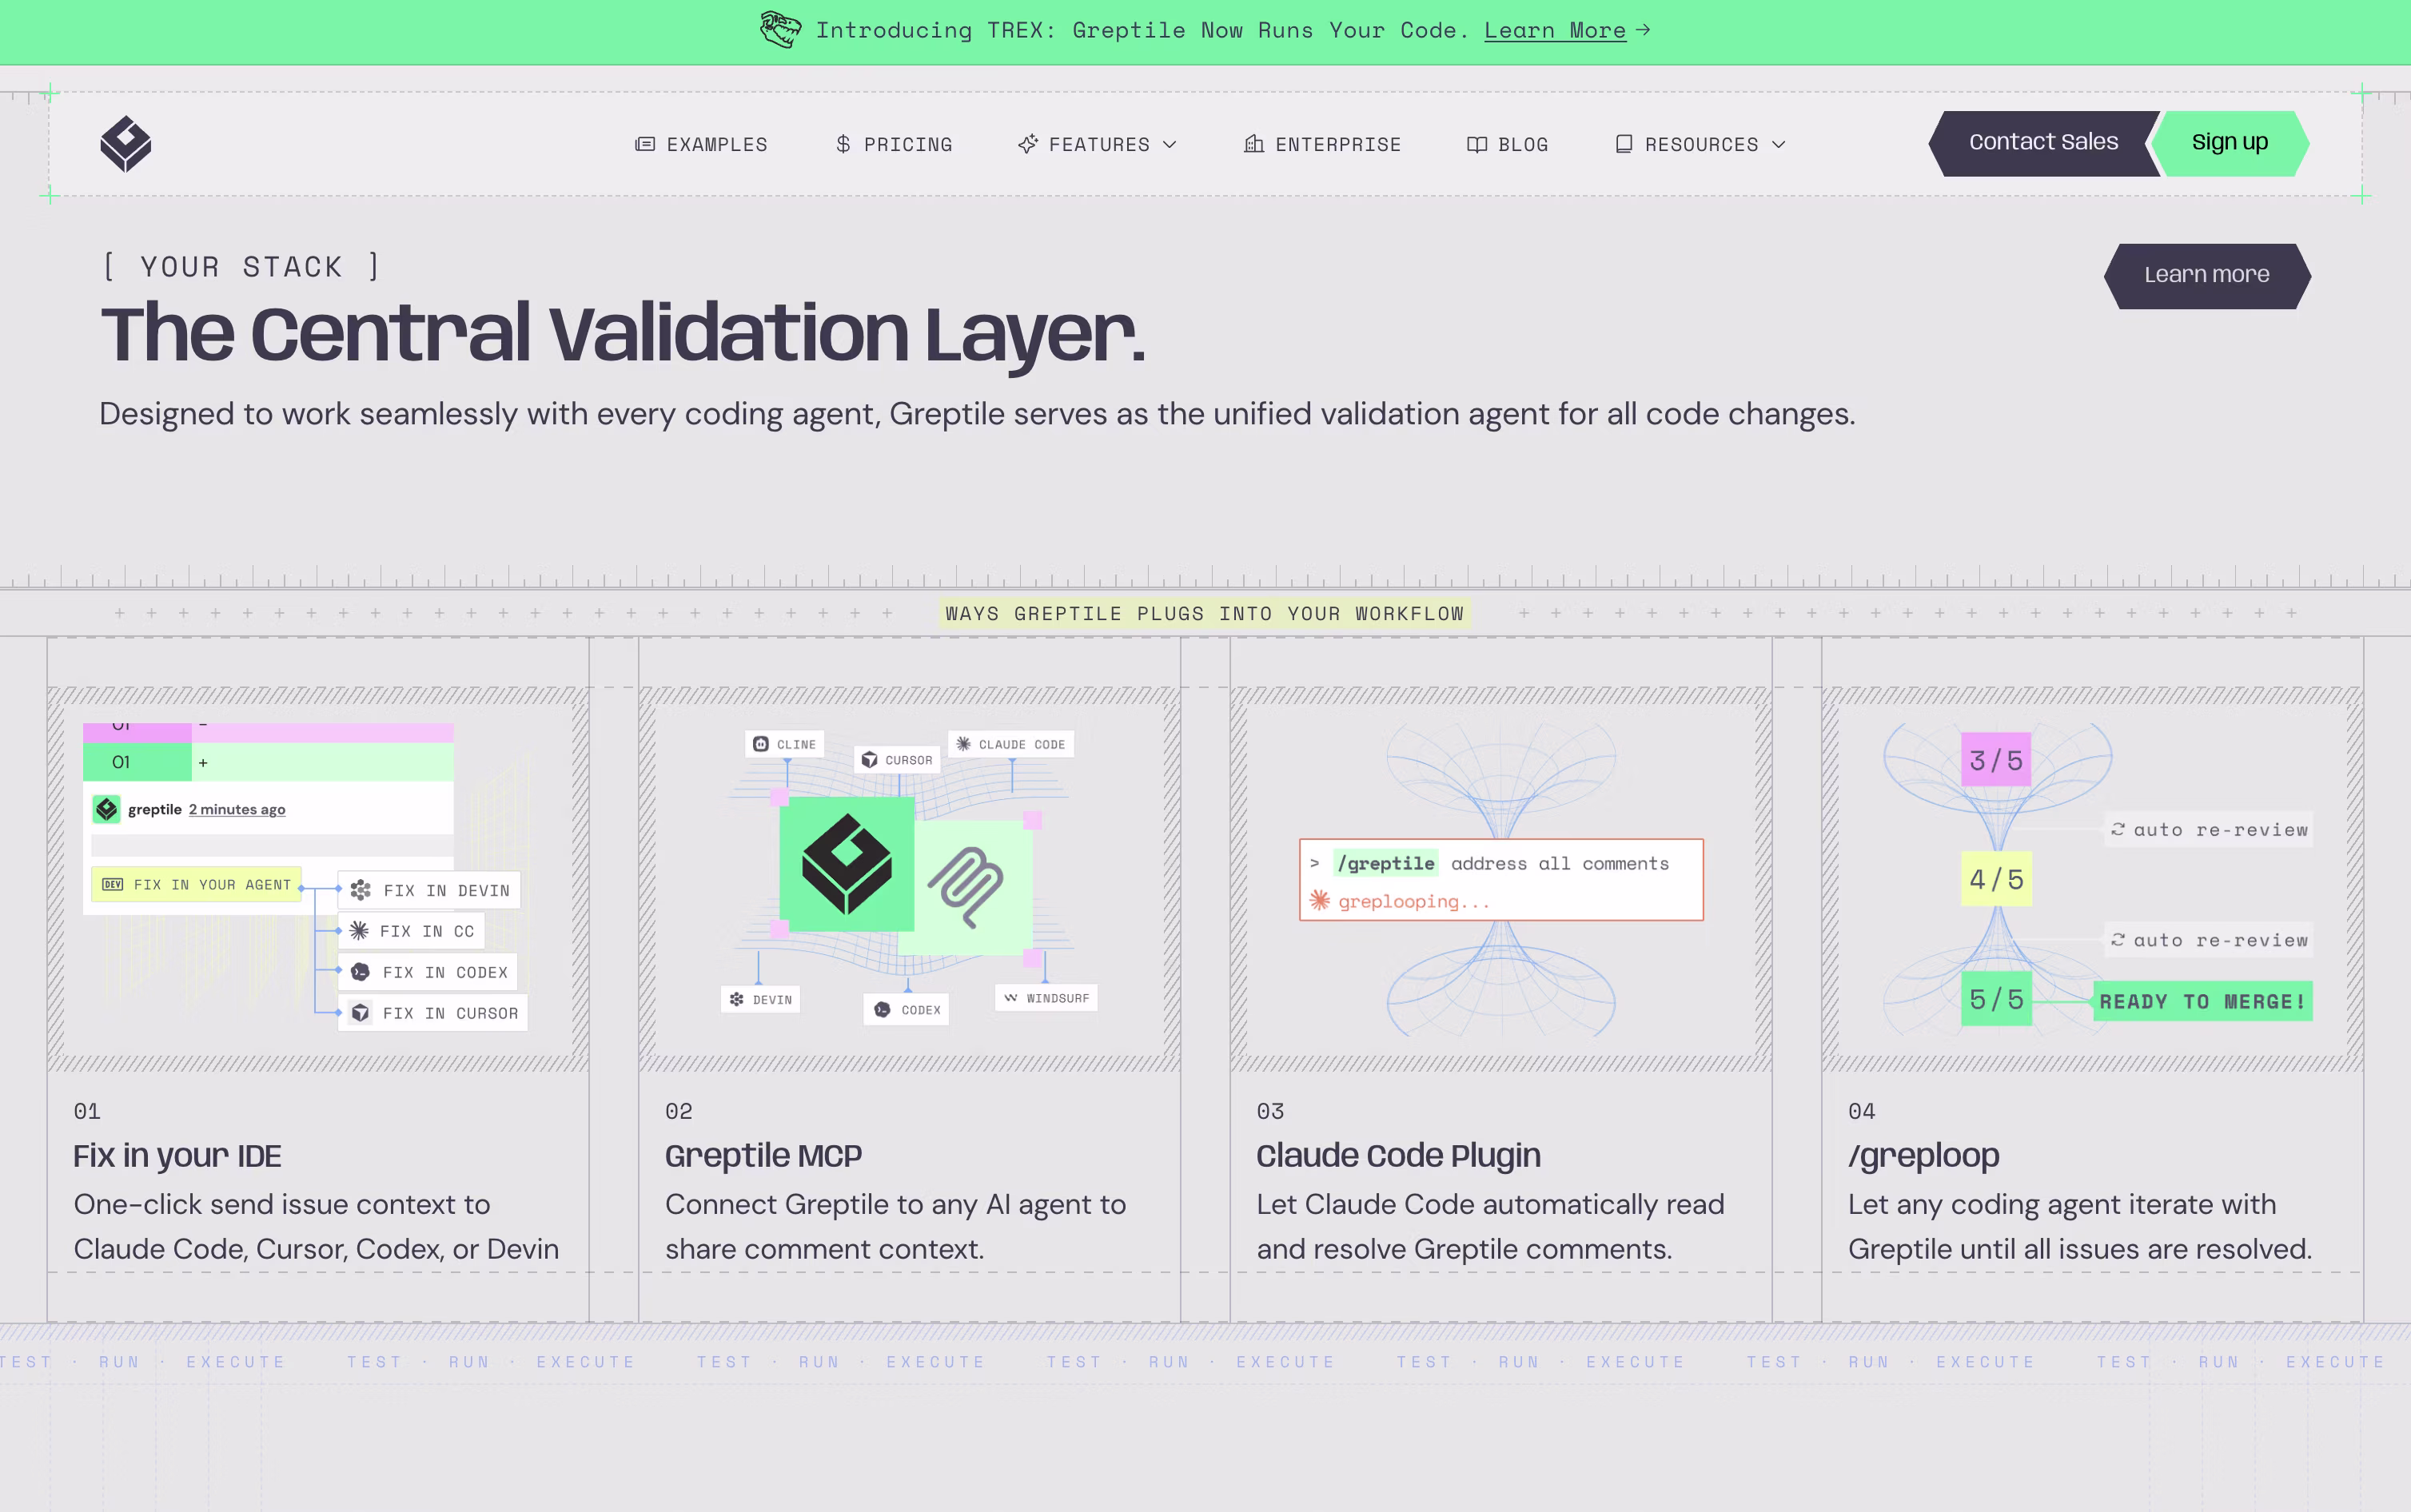This screenshot has width=2411, height=1512.
Task: Follow the Learn More banner link
Action: (x=1555, y=30)
